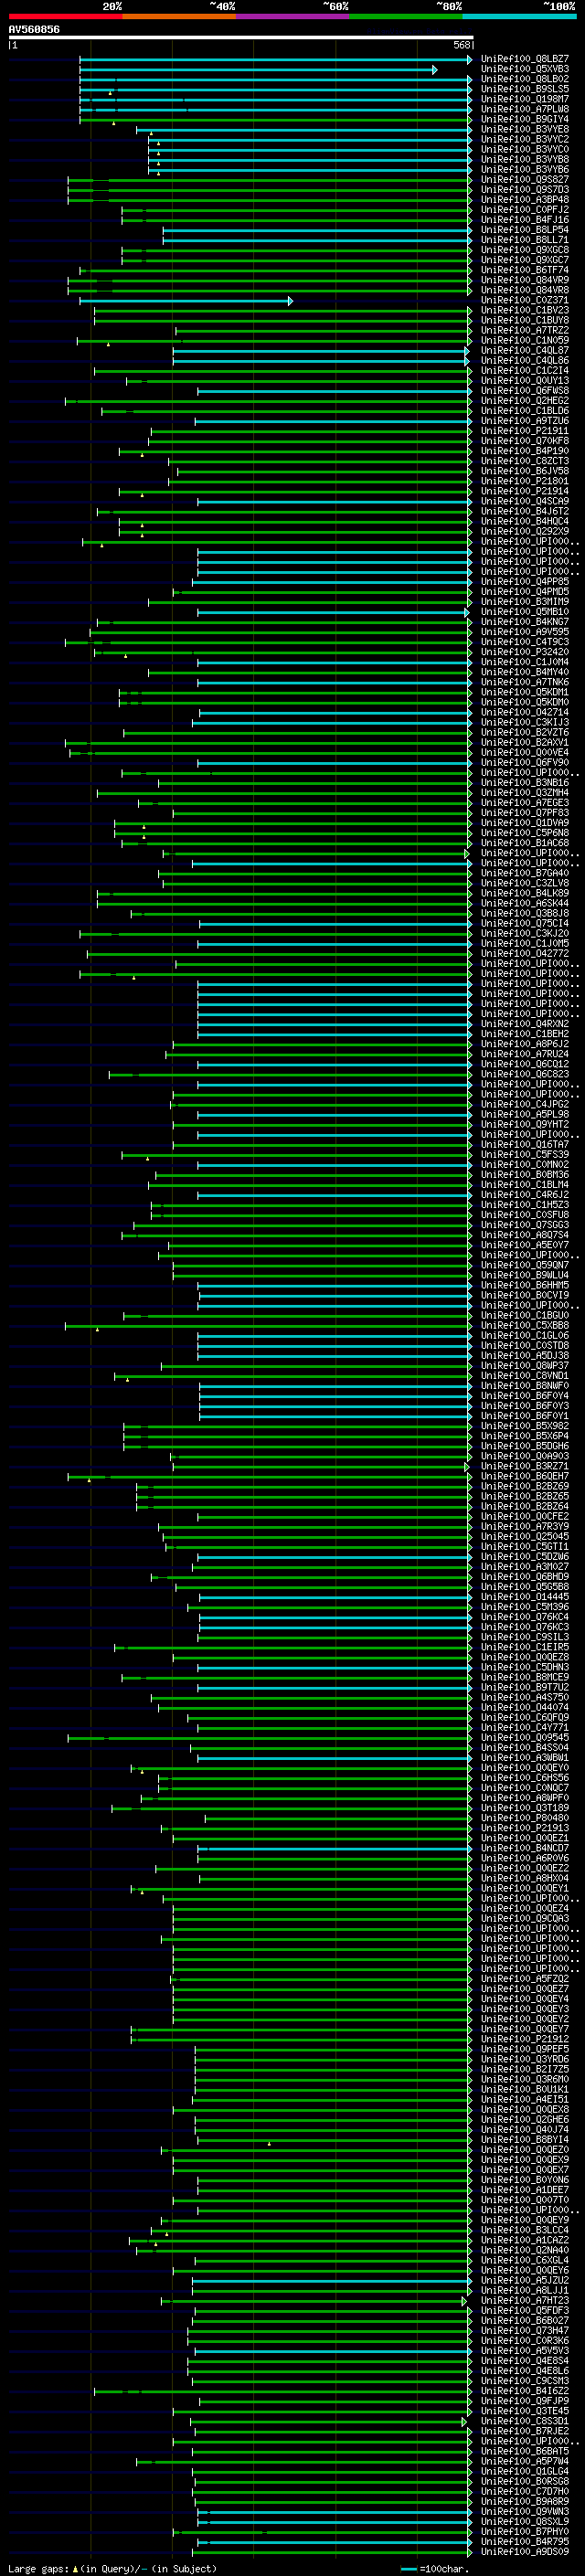Image resolution: width=585 pixels, height=2576 pixels.
Task: Select hit label UniRef100_B6TF74
Action: 524,270
